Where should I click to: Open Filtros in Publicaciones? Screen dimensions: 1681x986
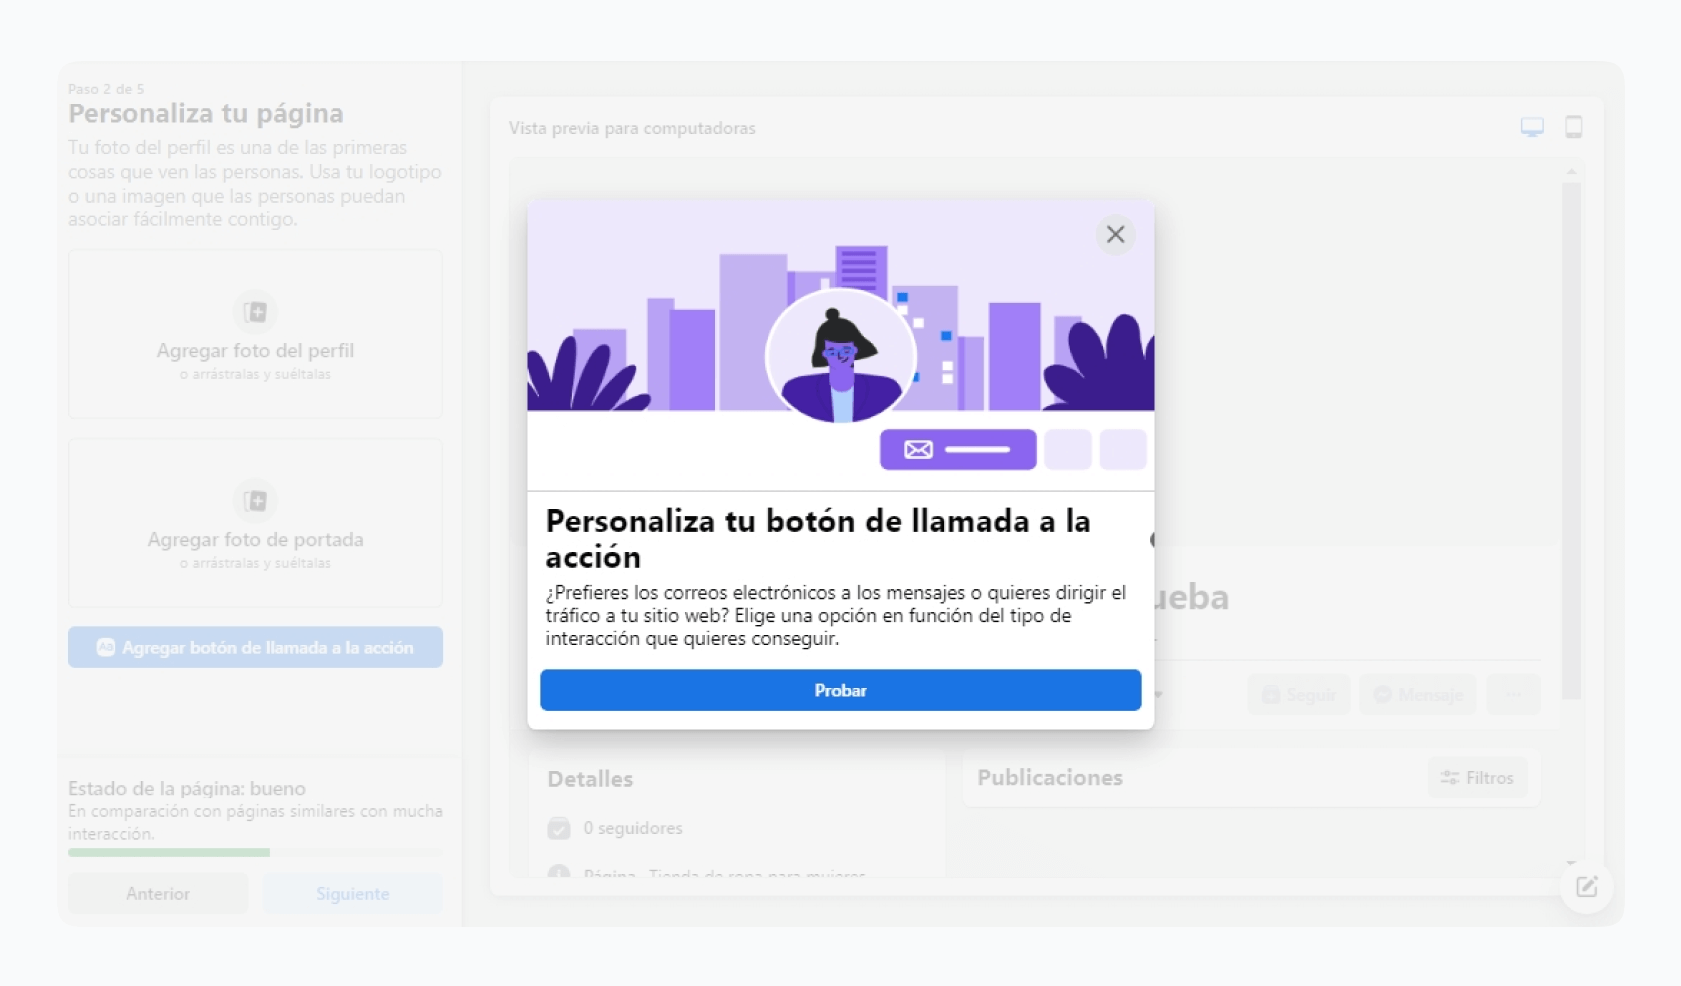(1477, 777)
